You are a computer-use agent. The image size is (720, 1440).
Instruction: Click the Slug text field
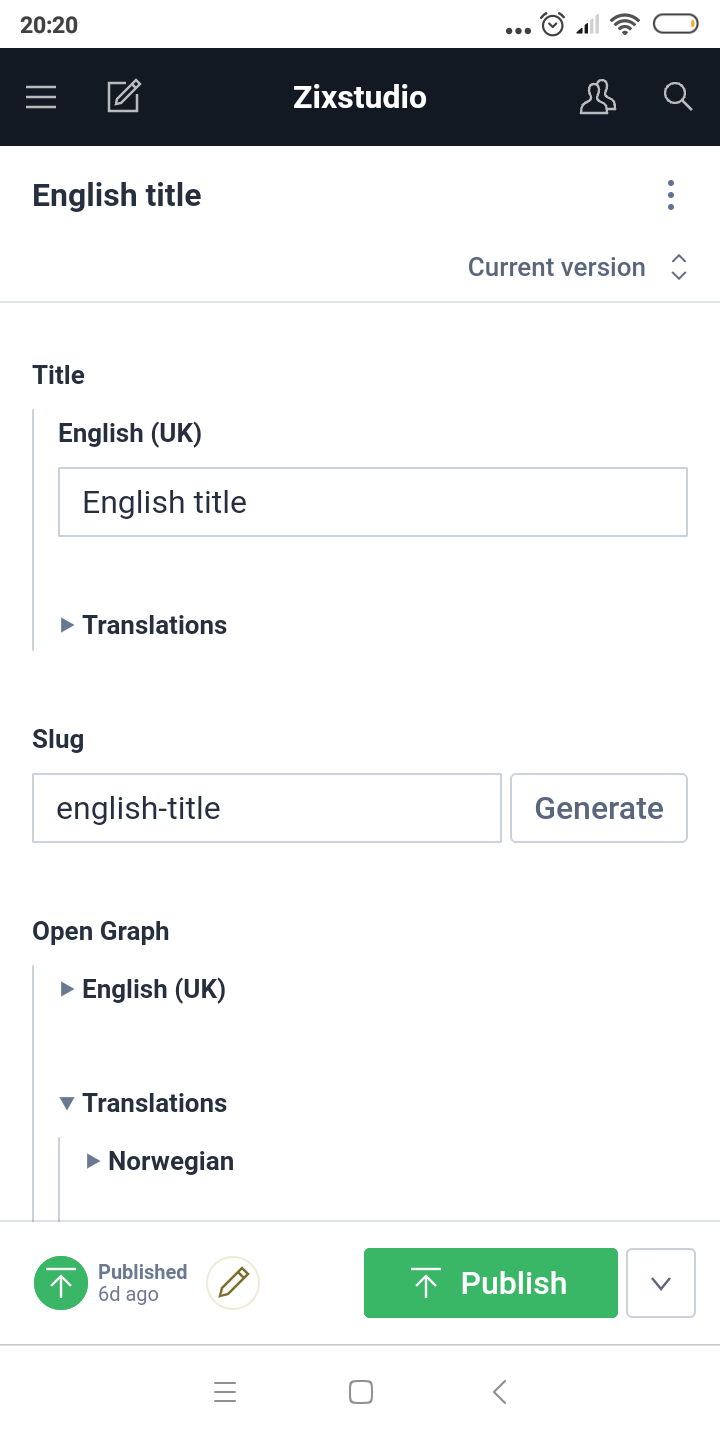(x=266, y=808)
